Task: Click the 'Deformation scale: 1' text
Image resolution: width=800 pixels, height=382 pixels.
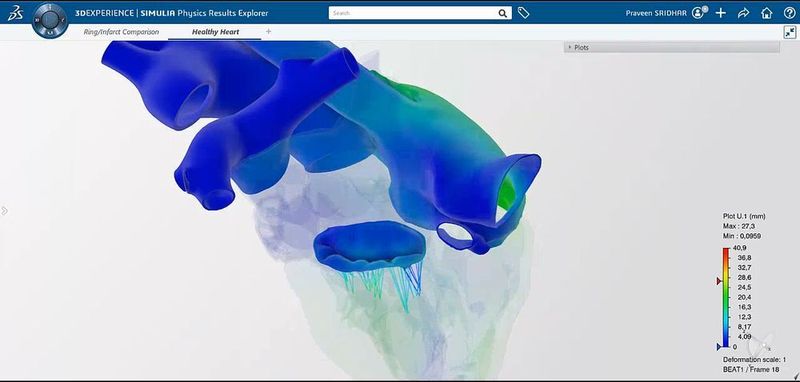Action: pos(754,360)
